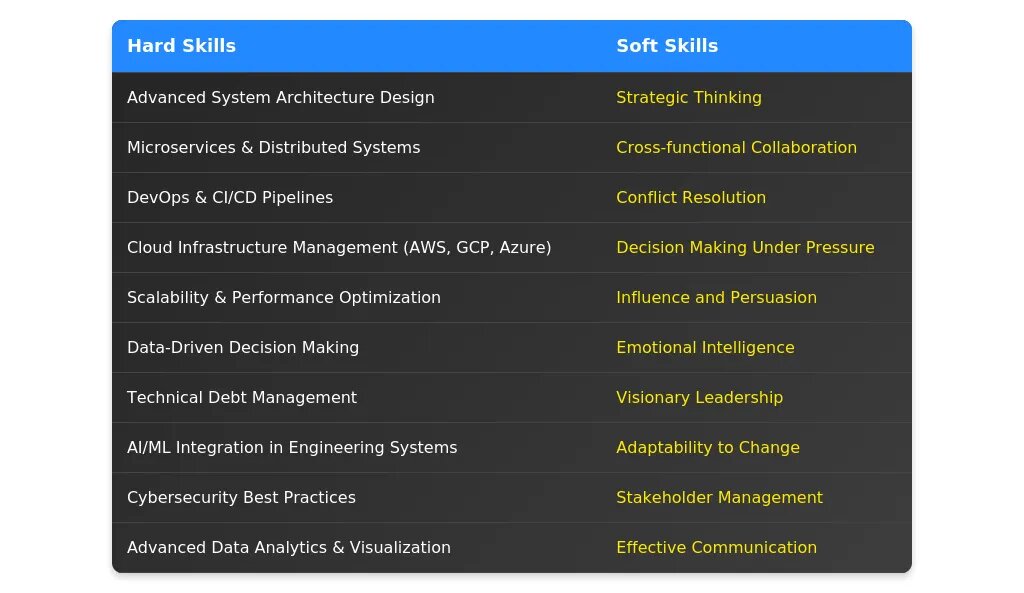Click Cybersecurity Best Practices row

pos(241,498)
